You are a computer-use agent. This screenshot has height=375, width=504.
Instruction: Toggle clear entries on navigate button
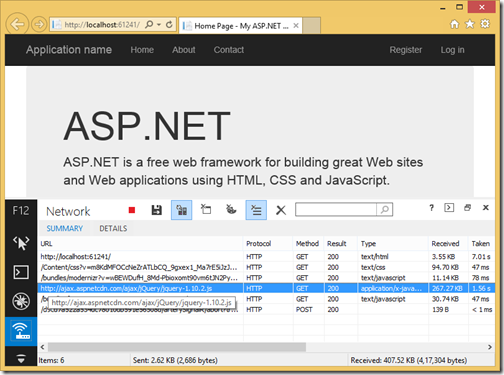(256, 210)
